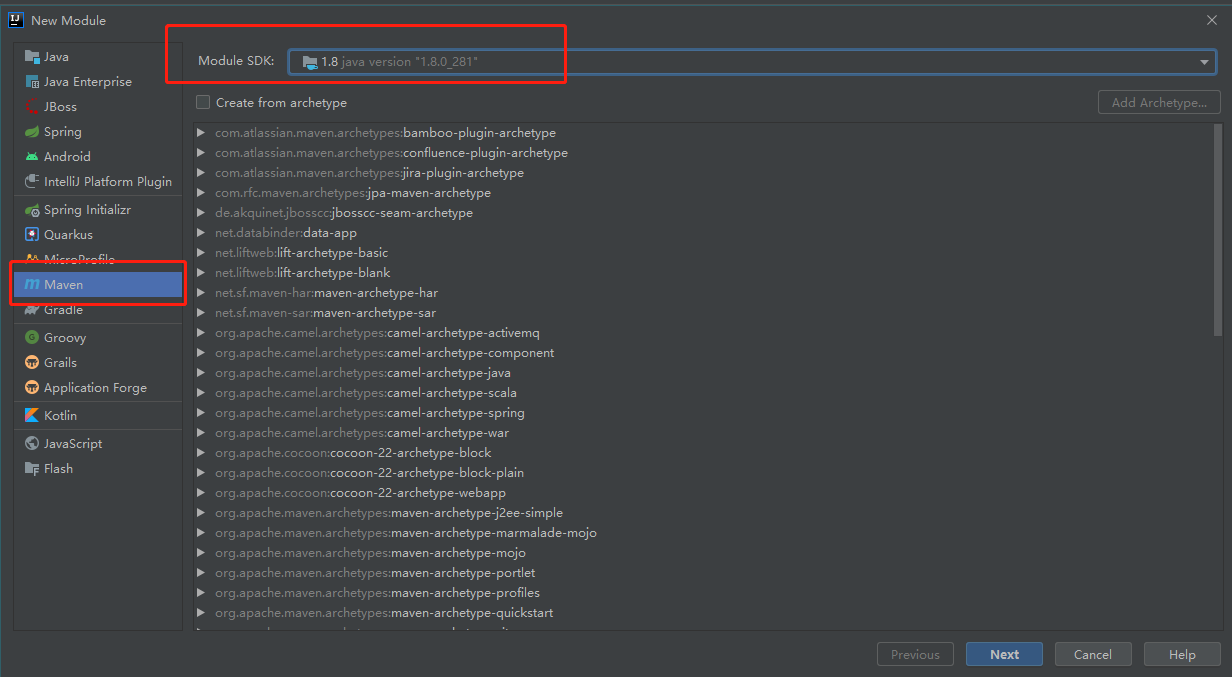Screen dimensions: 1232x677
Task: Click the Java module type icon
Action: coord(32,57)
